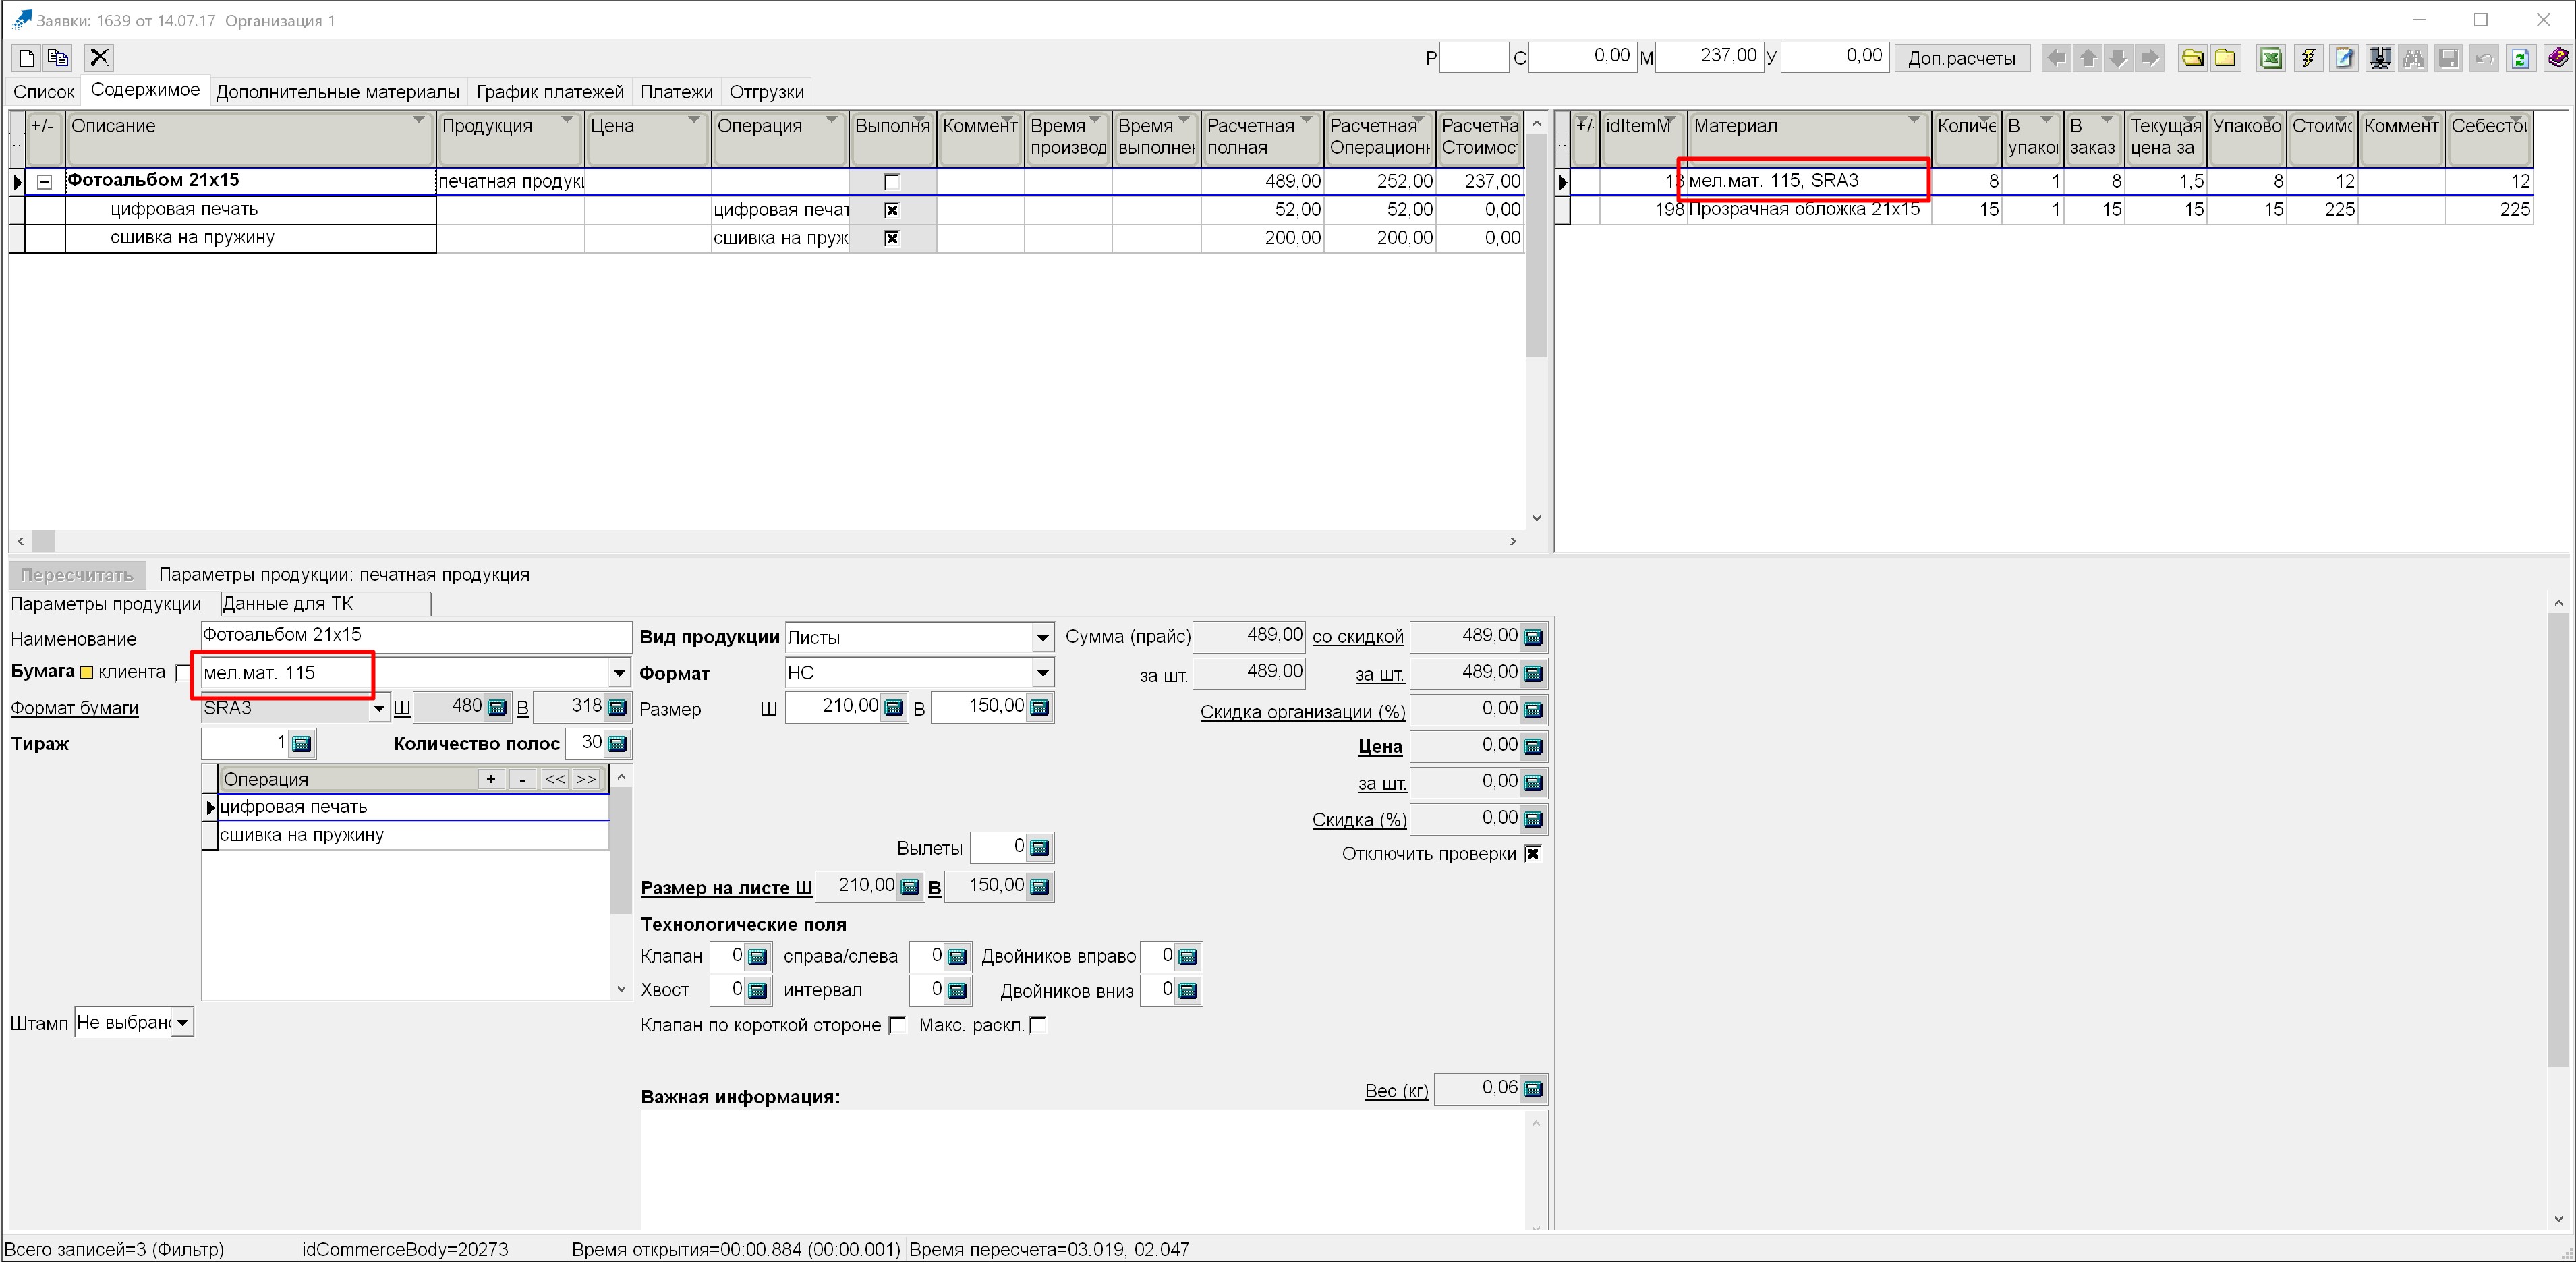Click the horizontal scrollbar under the order grid
Viewport: 2576px width, 1262px height.
tap(766, 541)
